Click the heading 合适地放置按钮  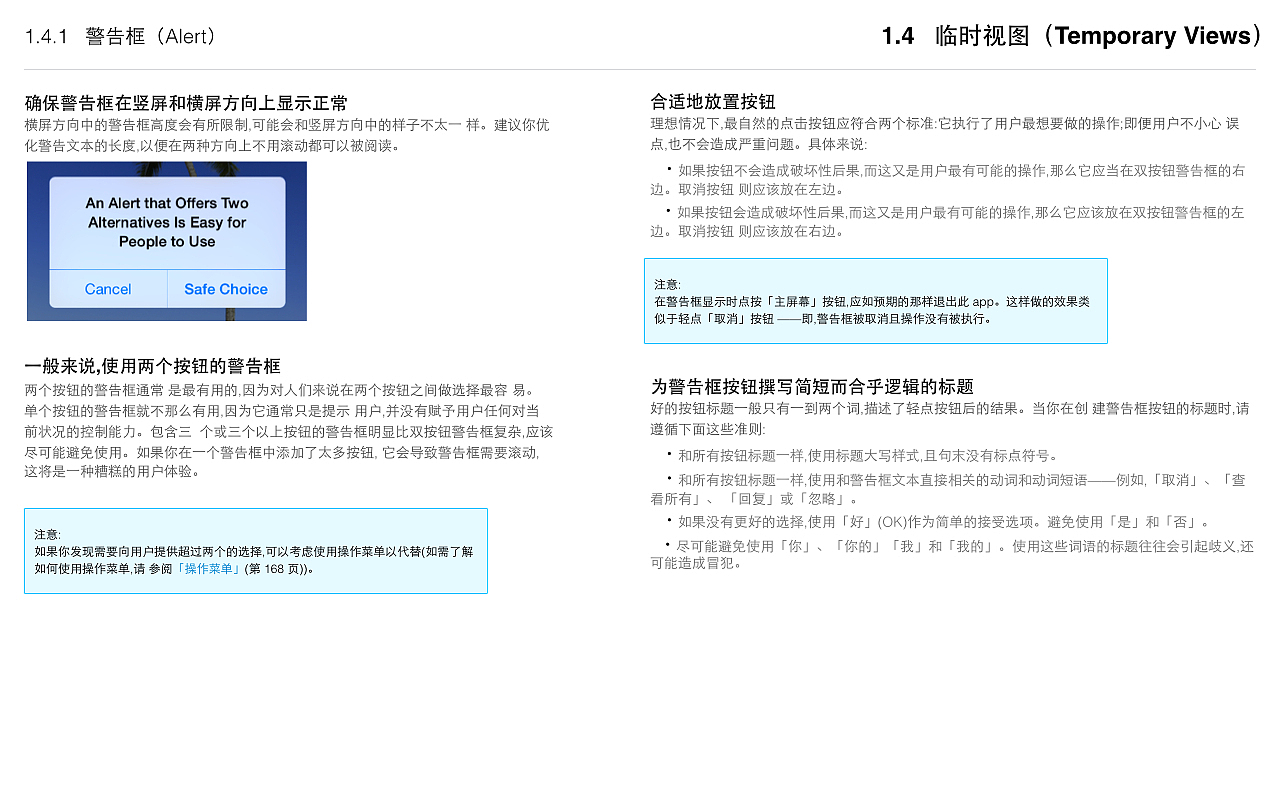[713, 102]
